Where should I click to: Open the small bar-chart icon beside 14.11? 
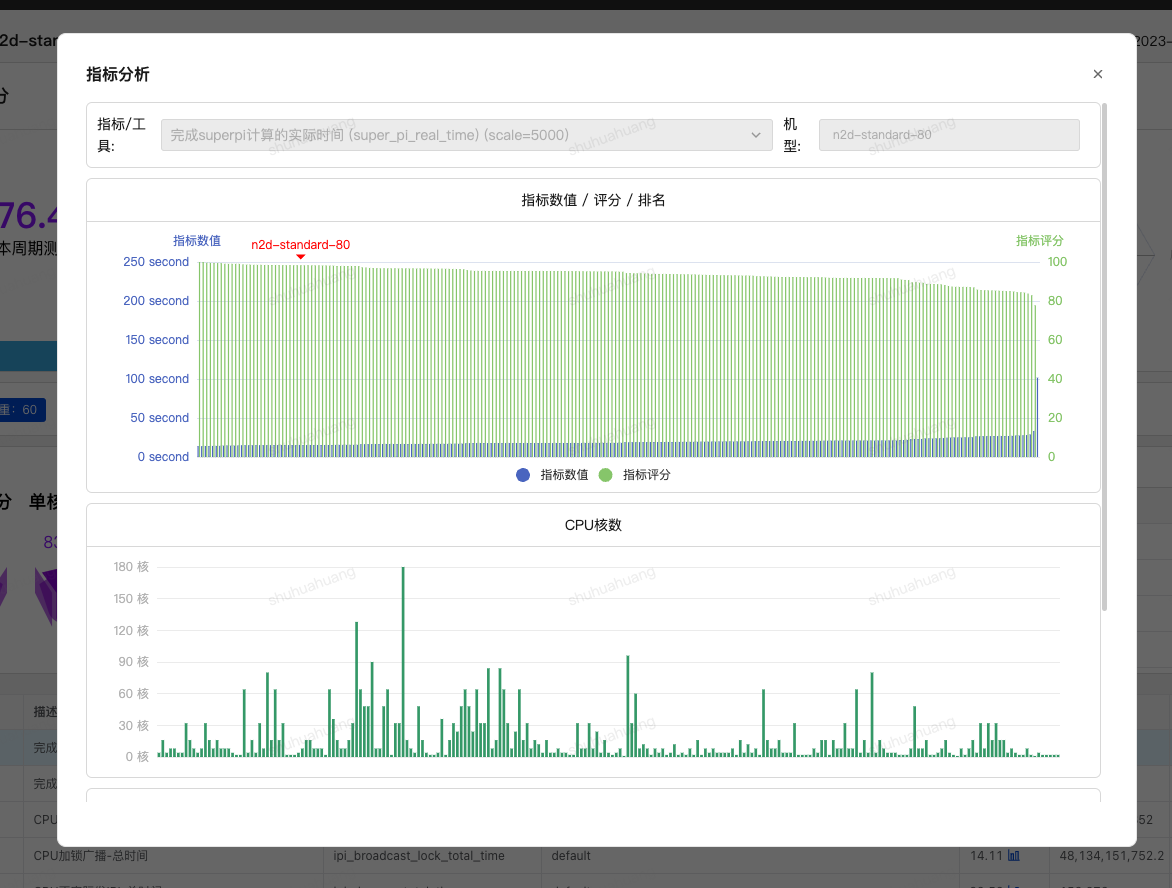pos(1014,856)
